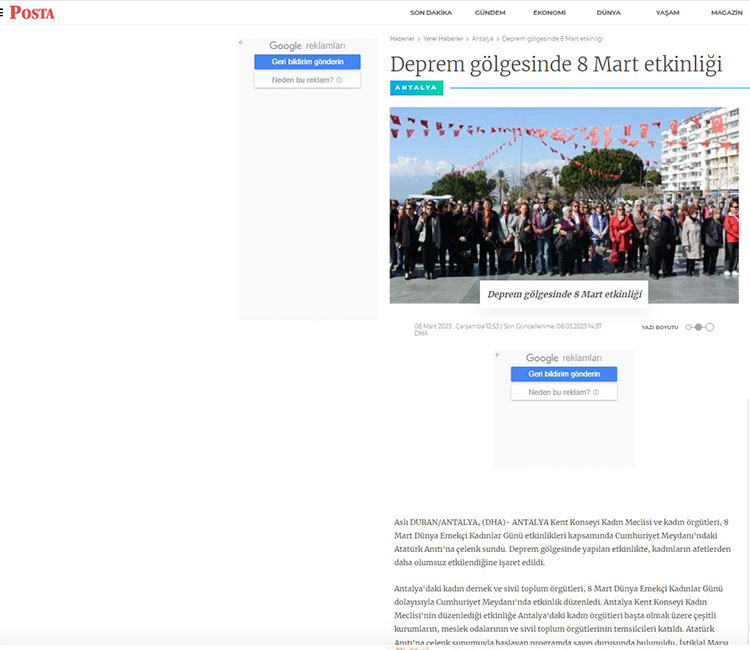Select smallest font size option
The height and width of the screenshot is (650, 750).
pyautogui.click(x=688, y=327)
